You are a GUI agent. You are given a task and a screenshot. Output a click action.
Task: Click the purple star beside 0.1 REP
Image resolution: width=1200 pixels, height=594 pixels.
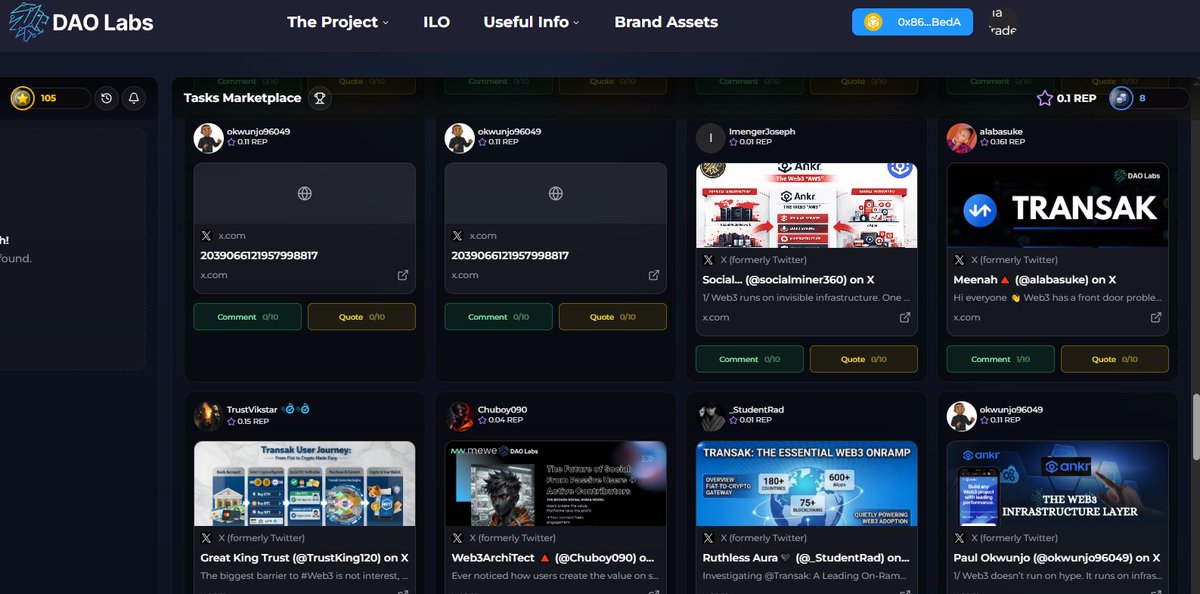pos(1044,98)
